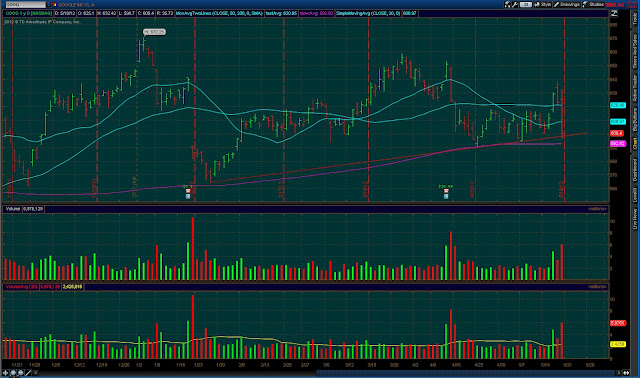
Task: Click the scroll left arrow at bottom
Action: [x=36, y=373]
